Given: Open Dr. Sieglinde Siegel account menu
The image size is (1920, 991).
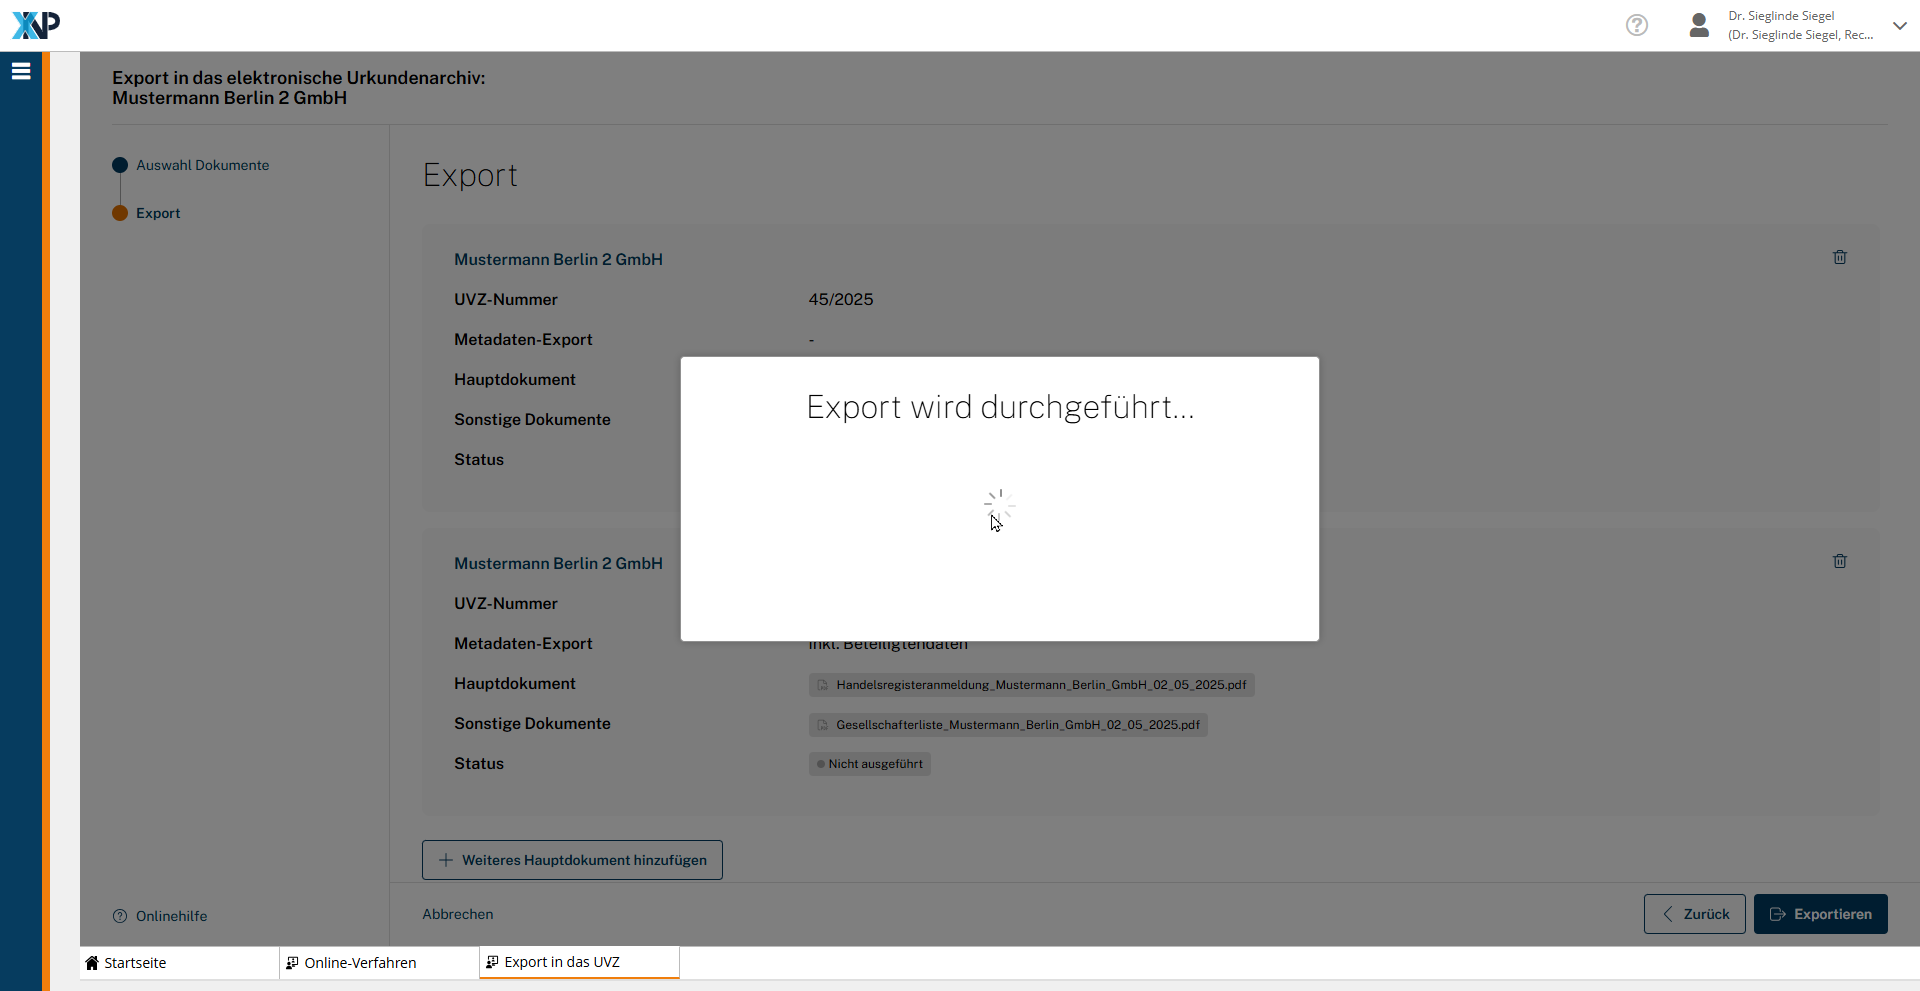Looking at the screenshot, I should click(1800, 25).
